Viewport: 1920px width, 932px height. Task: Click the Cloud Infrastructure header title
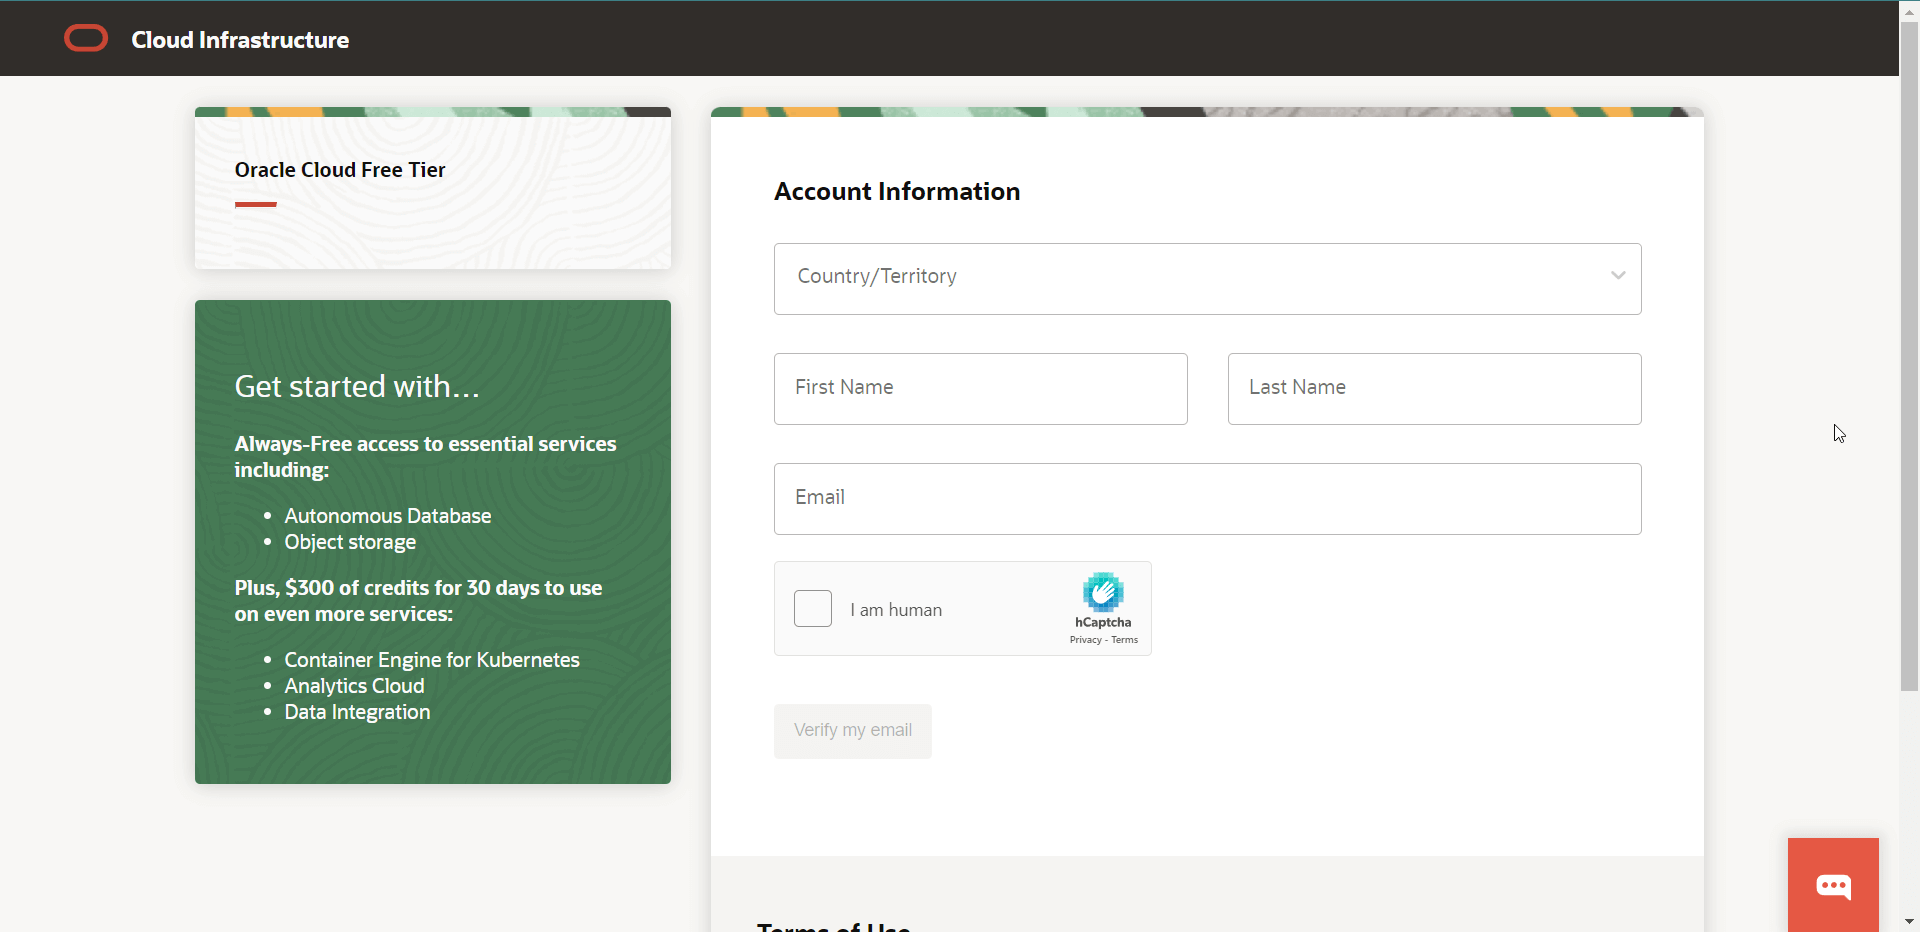click(240, 40)
